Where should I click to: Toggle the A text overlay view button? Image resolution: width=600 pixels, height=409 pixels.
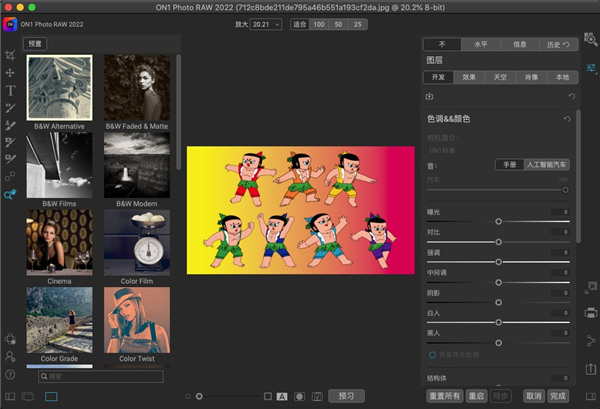click(282, 396)
